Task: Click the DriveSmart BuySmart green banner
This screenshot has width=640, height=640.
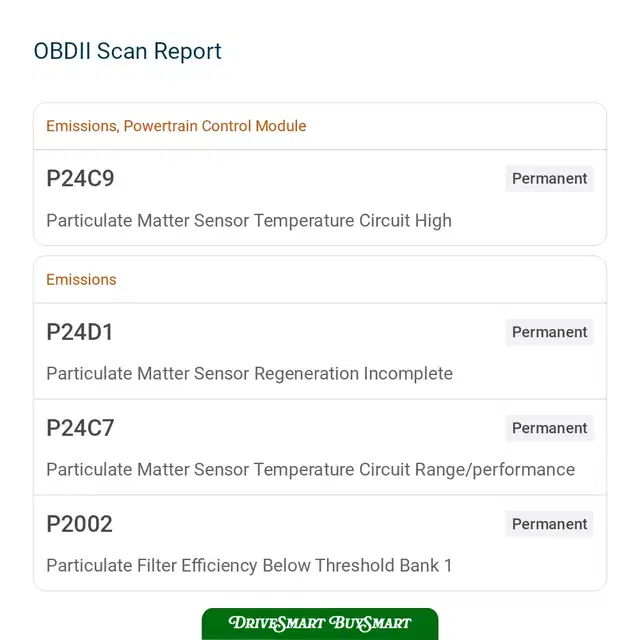Action: pyautogui.click(x=320, y=624)
